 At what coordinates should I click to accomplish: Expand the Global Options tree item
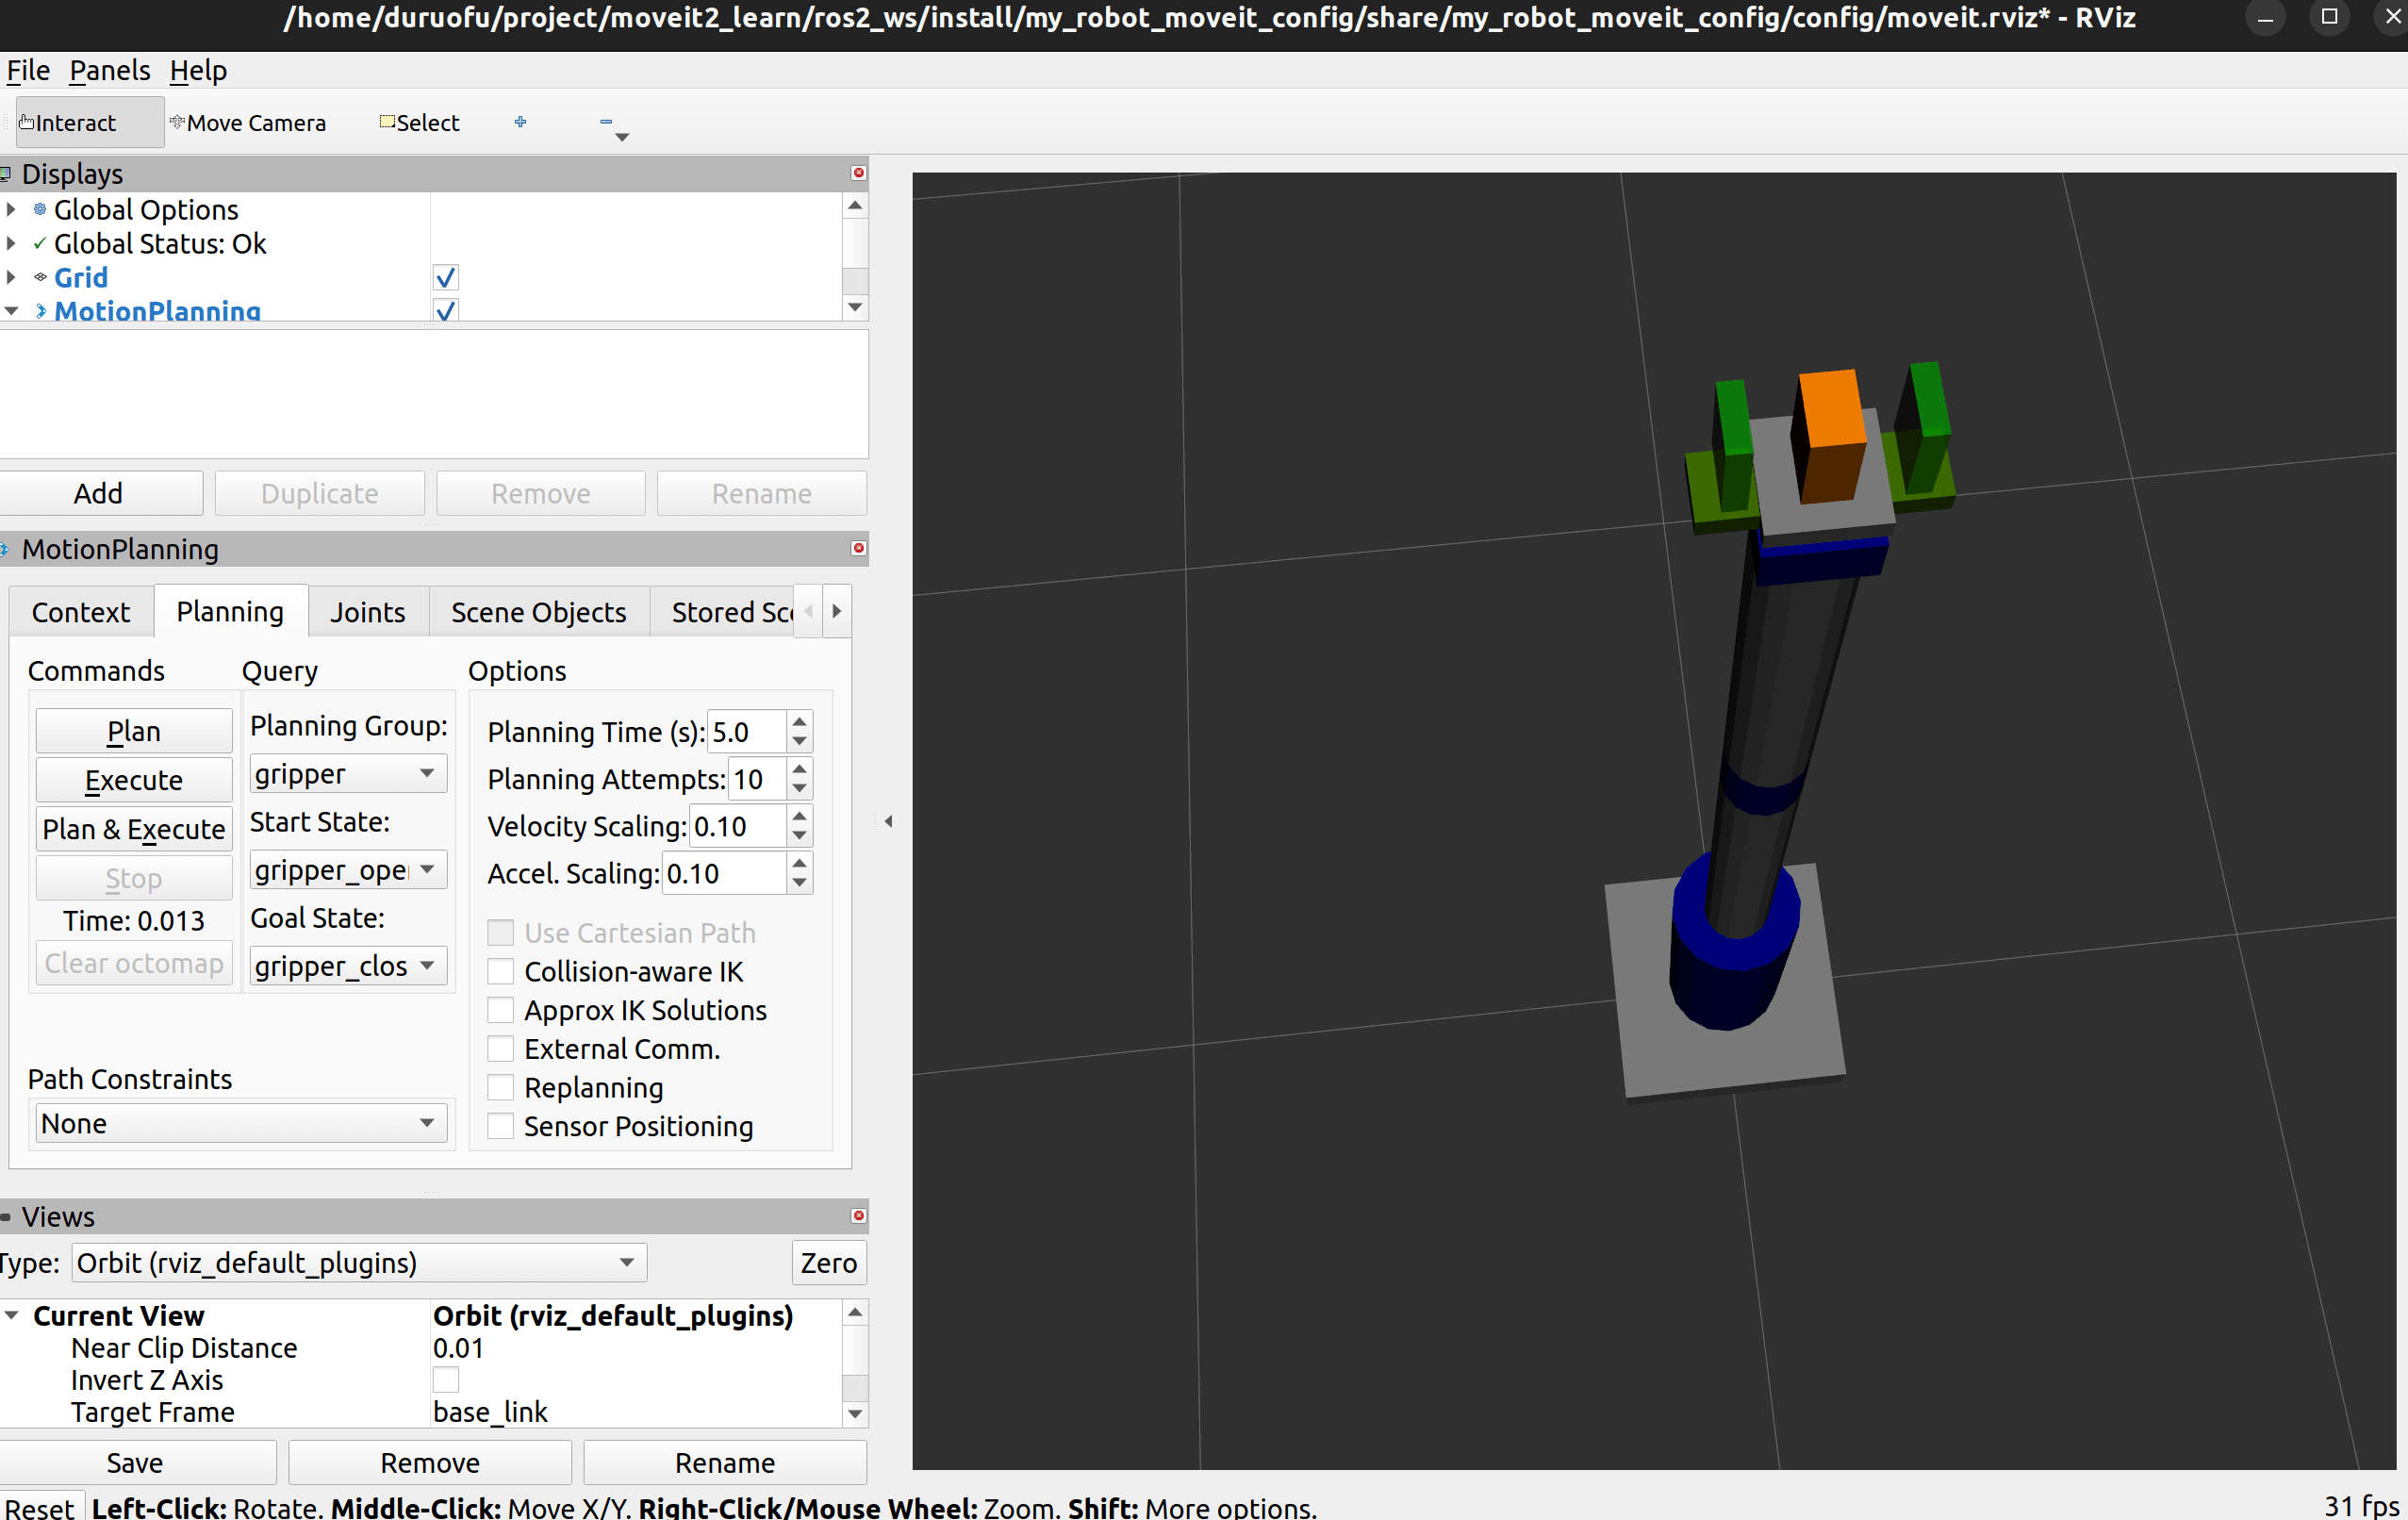tap(11, 210)
